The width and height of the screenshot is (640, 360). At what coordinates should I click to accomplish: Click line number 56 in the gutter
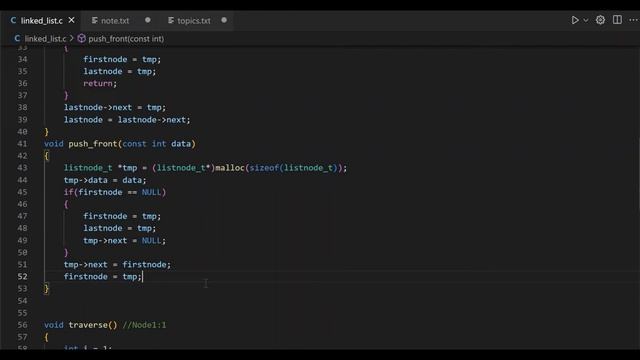[x=22, y=325]
